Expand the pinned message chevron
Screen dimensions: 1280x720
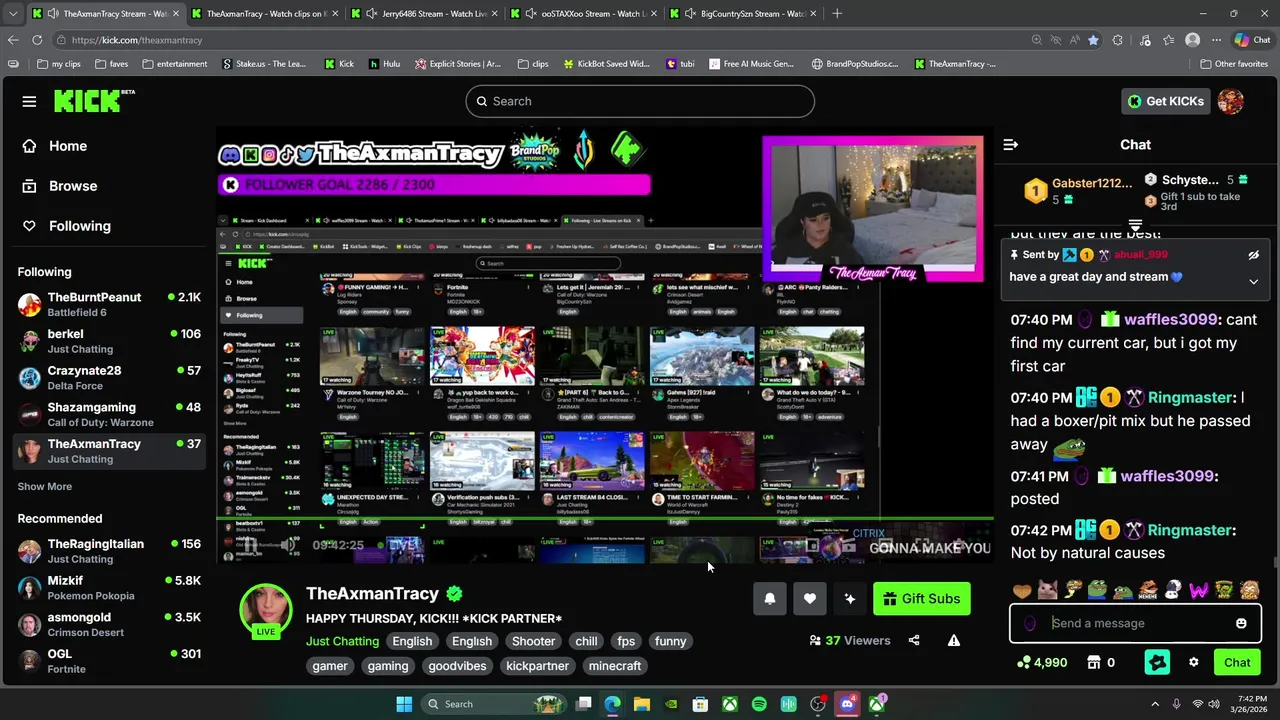1253,282
